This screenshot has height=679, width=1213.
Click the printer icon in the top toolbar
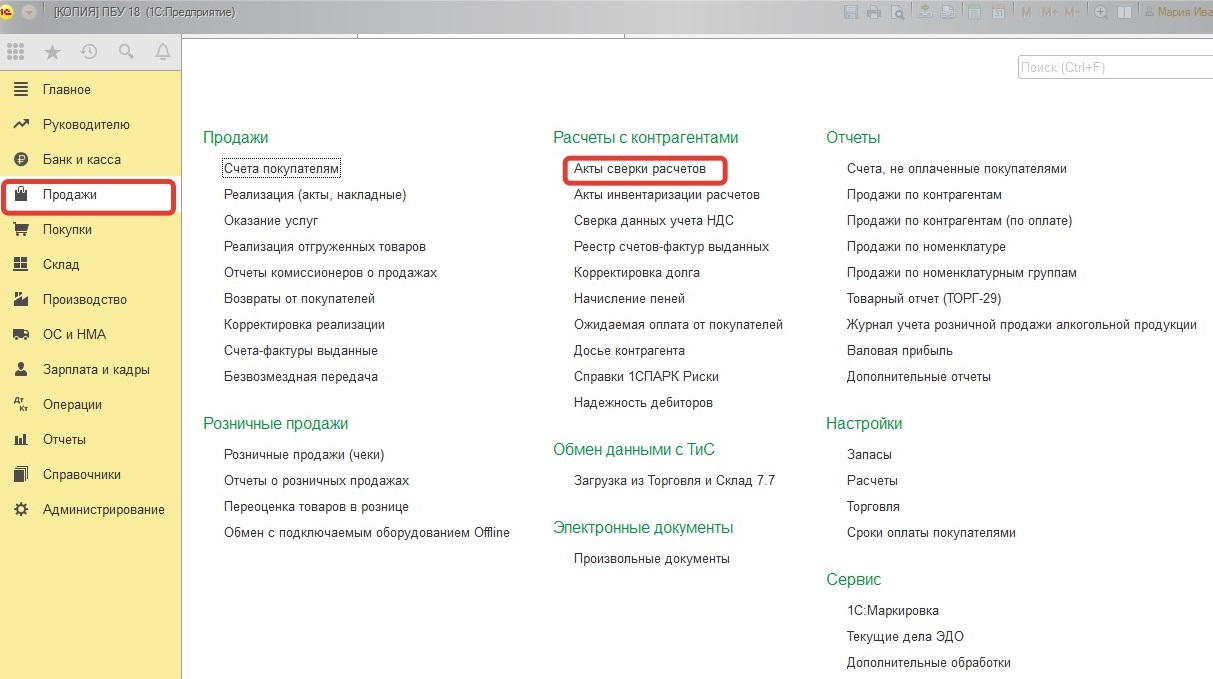pyautogui.click(x=874, y=12)
